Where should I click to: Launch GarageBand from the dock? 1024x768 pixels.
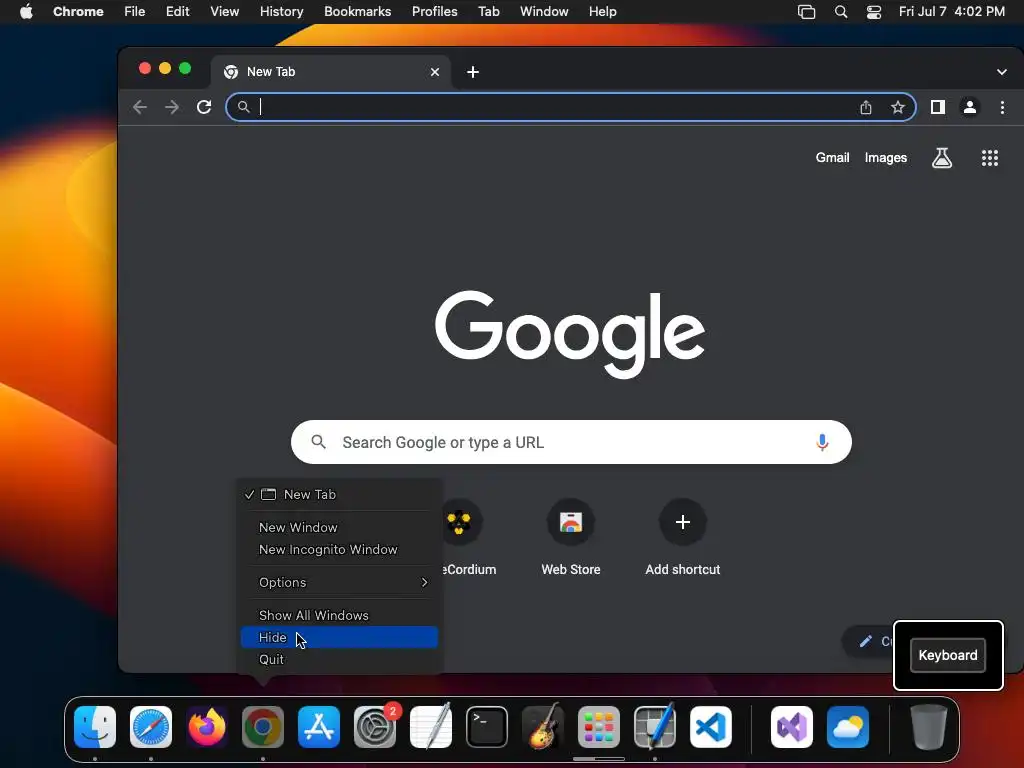[x=543, y=726]
